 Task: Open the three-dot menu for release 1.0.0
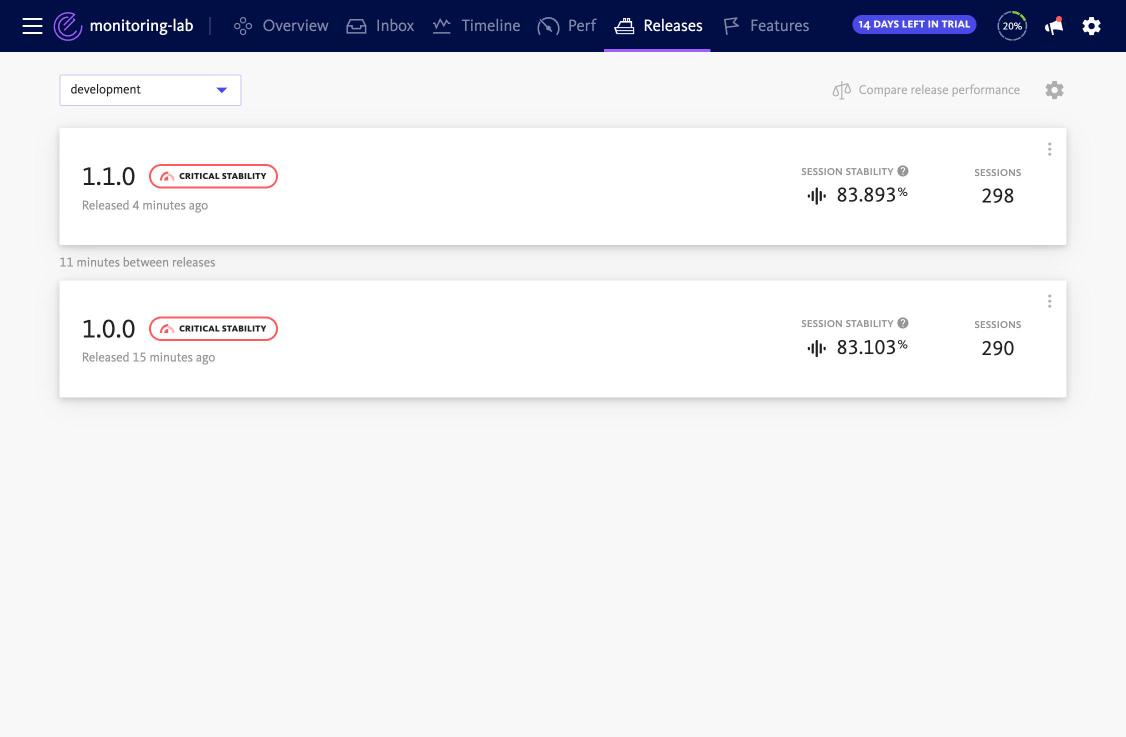coord(1049,301)
